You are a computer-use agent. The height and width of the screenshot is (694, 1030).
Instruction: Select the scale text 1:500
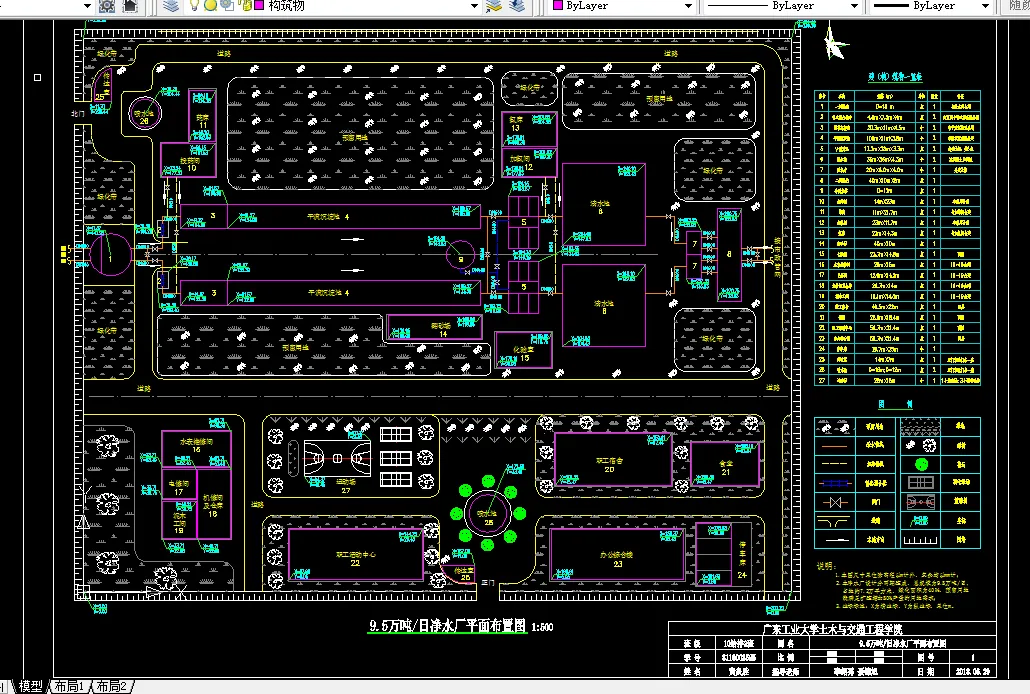pyautogui.click(x=542, y=627)
